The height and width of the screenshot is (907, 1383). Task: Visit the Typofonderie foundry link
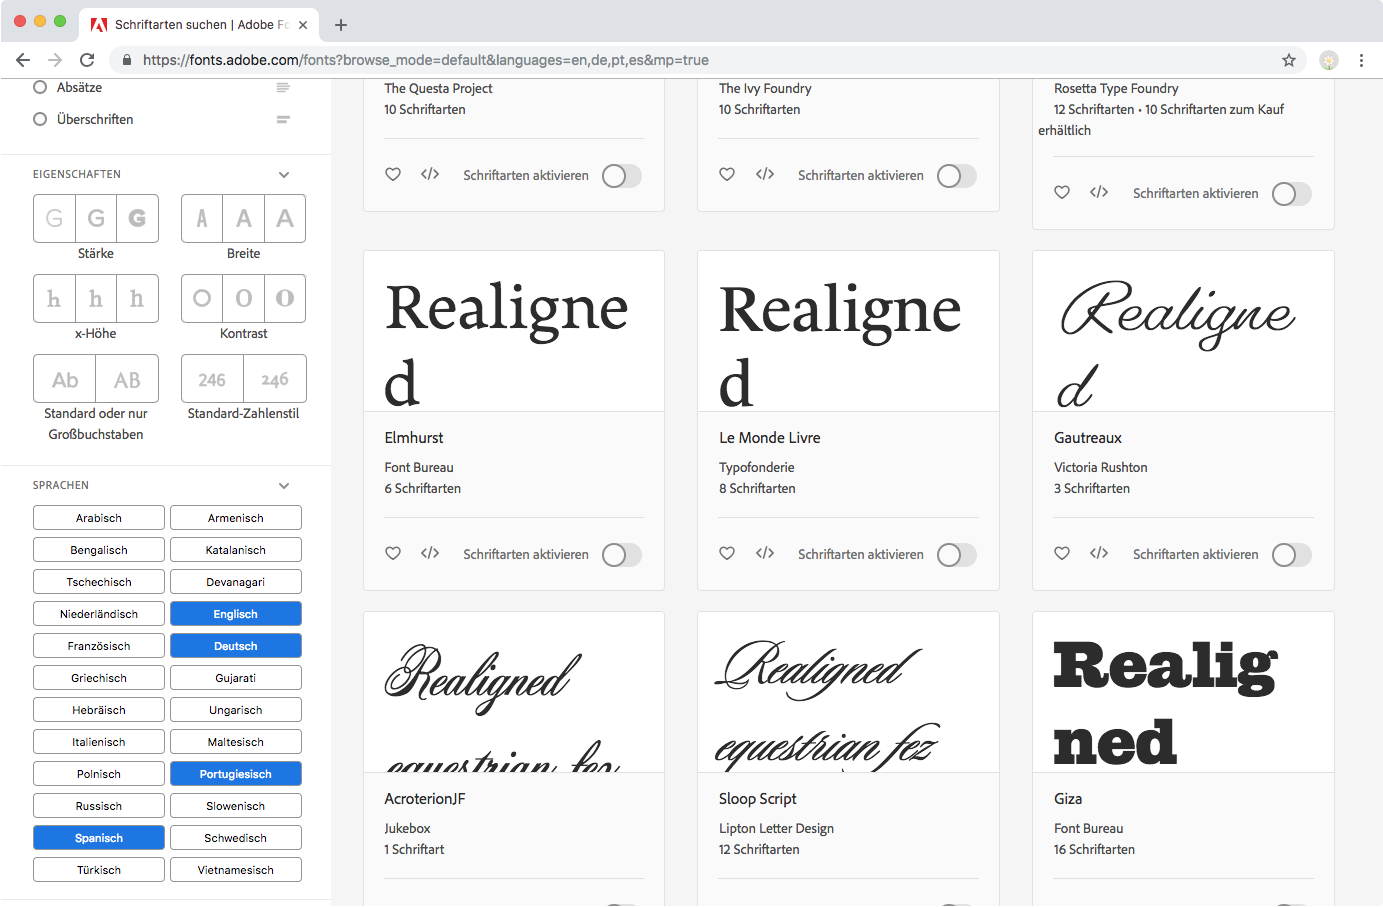[757, 467]
